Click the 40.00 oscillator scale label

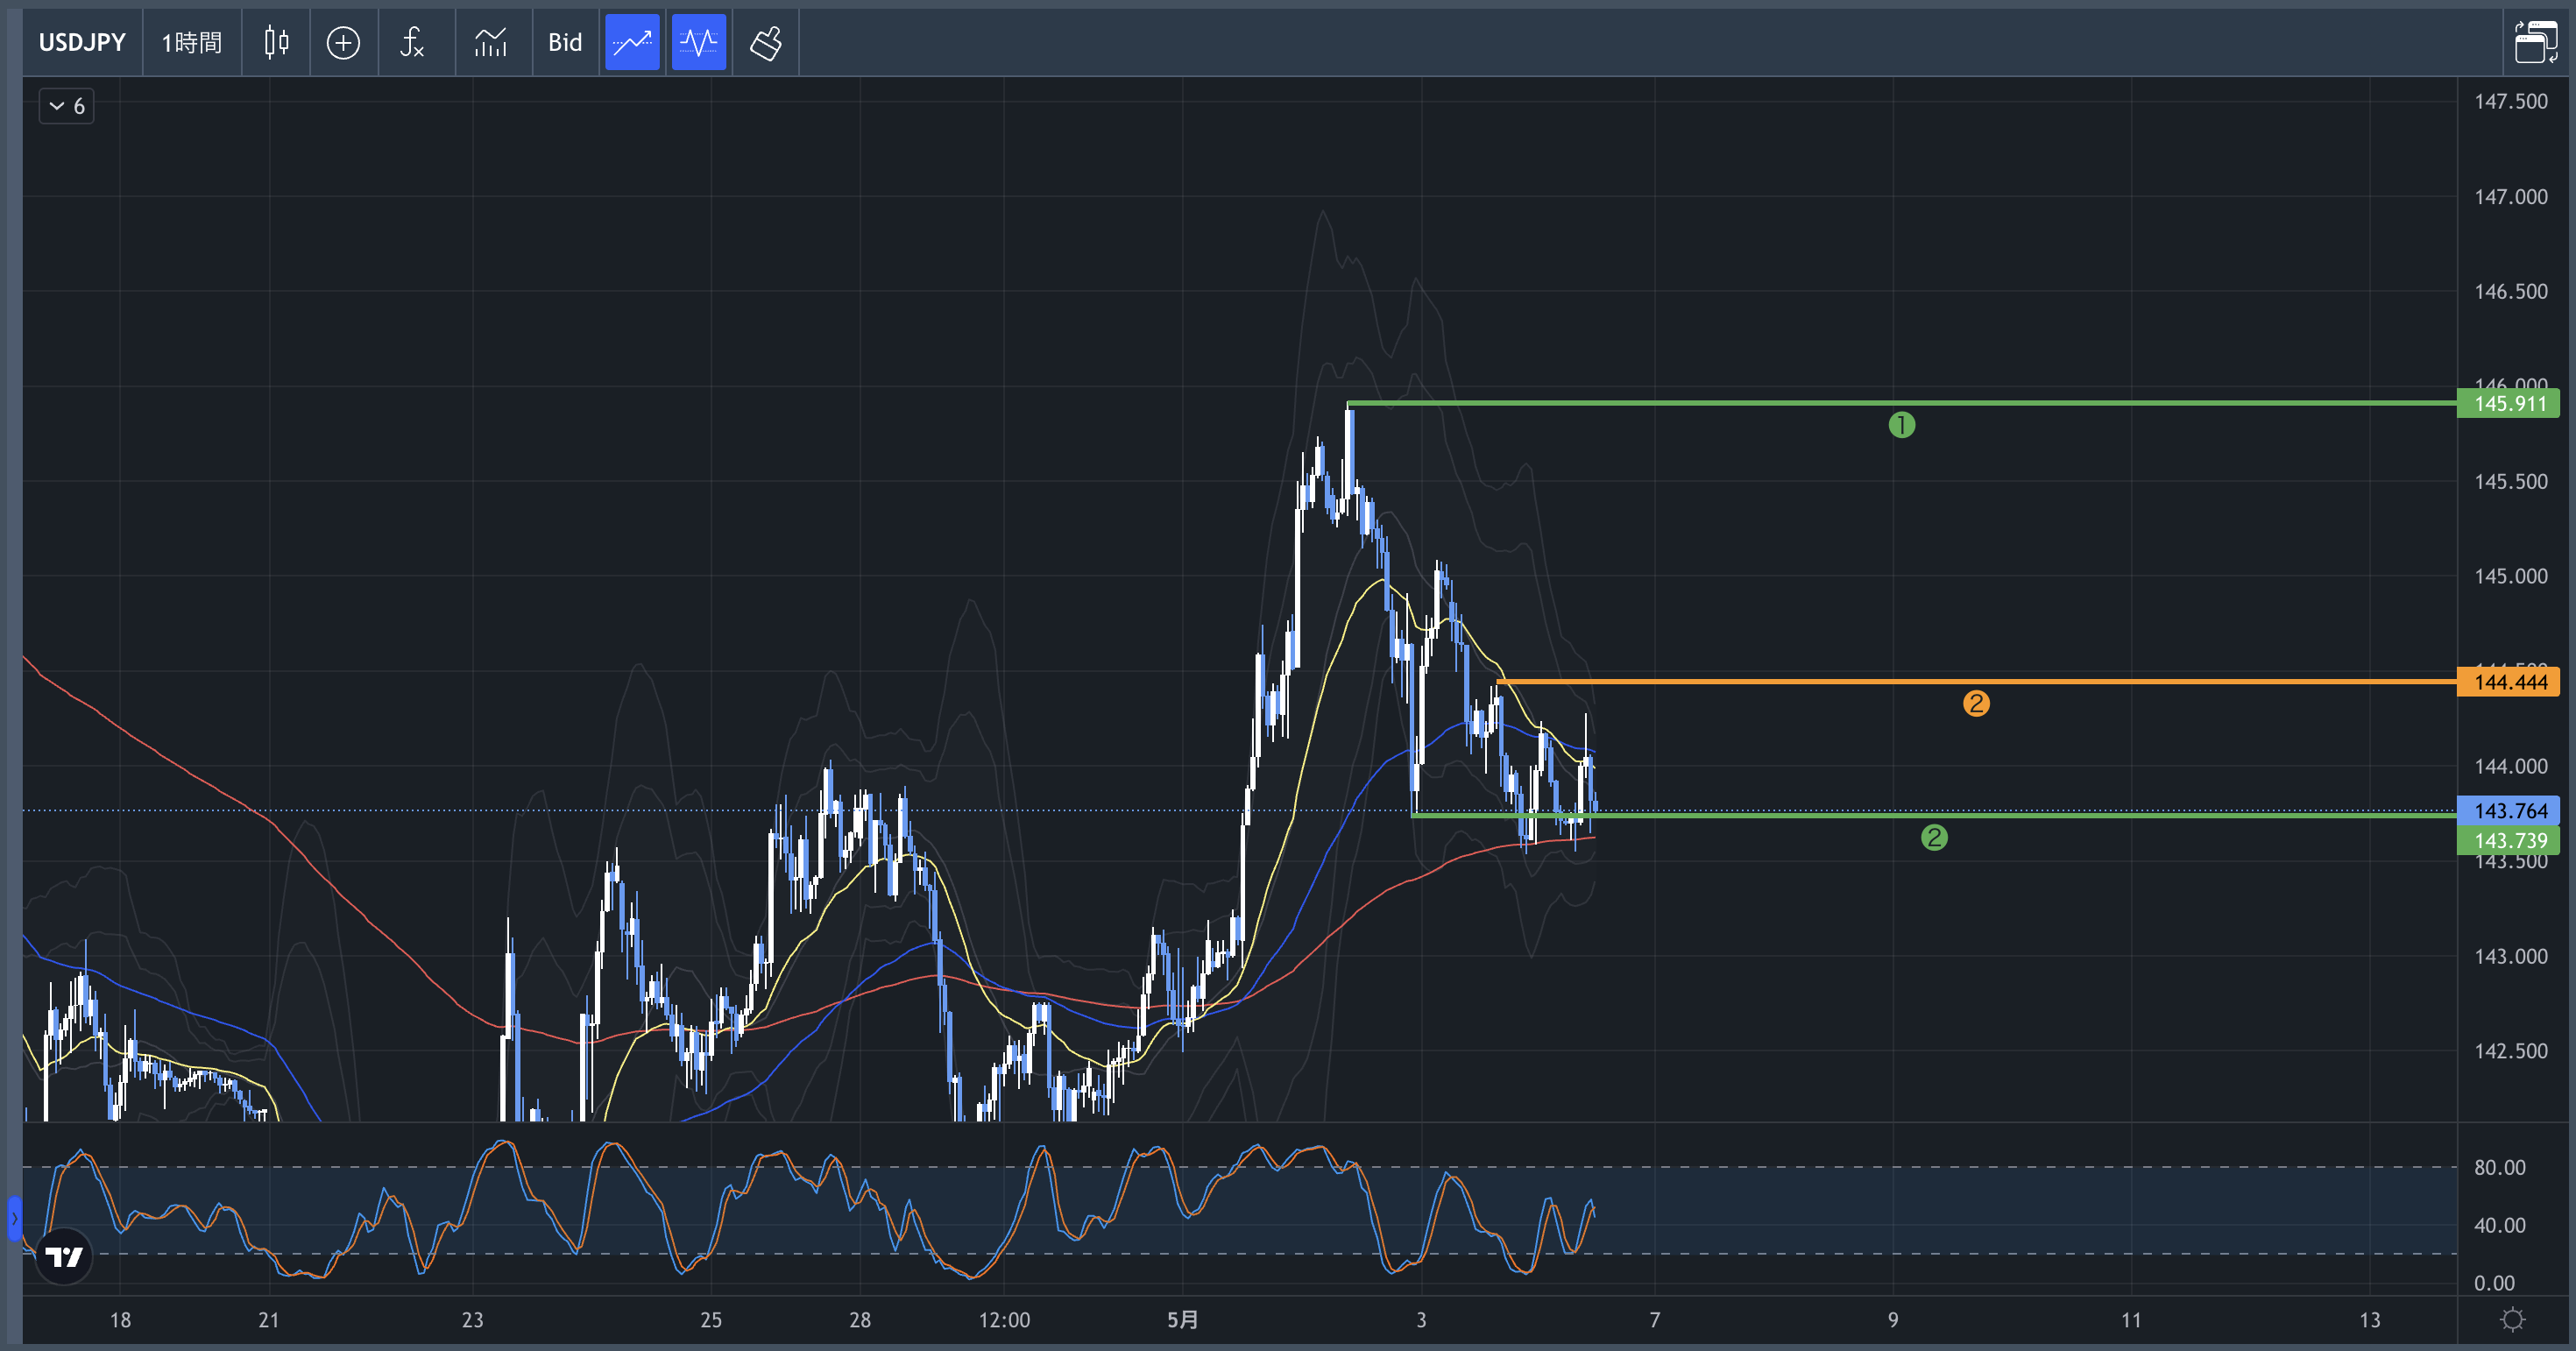(x=2499, y=1226)
